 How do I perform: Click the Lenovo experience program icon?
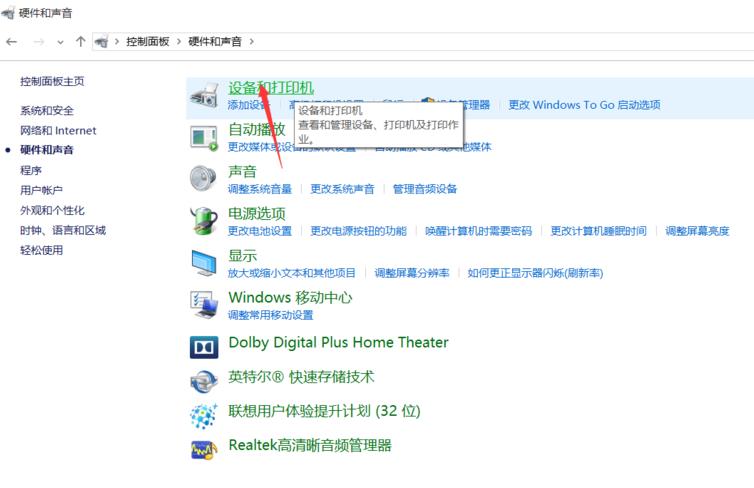click(x=204, y=416)
